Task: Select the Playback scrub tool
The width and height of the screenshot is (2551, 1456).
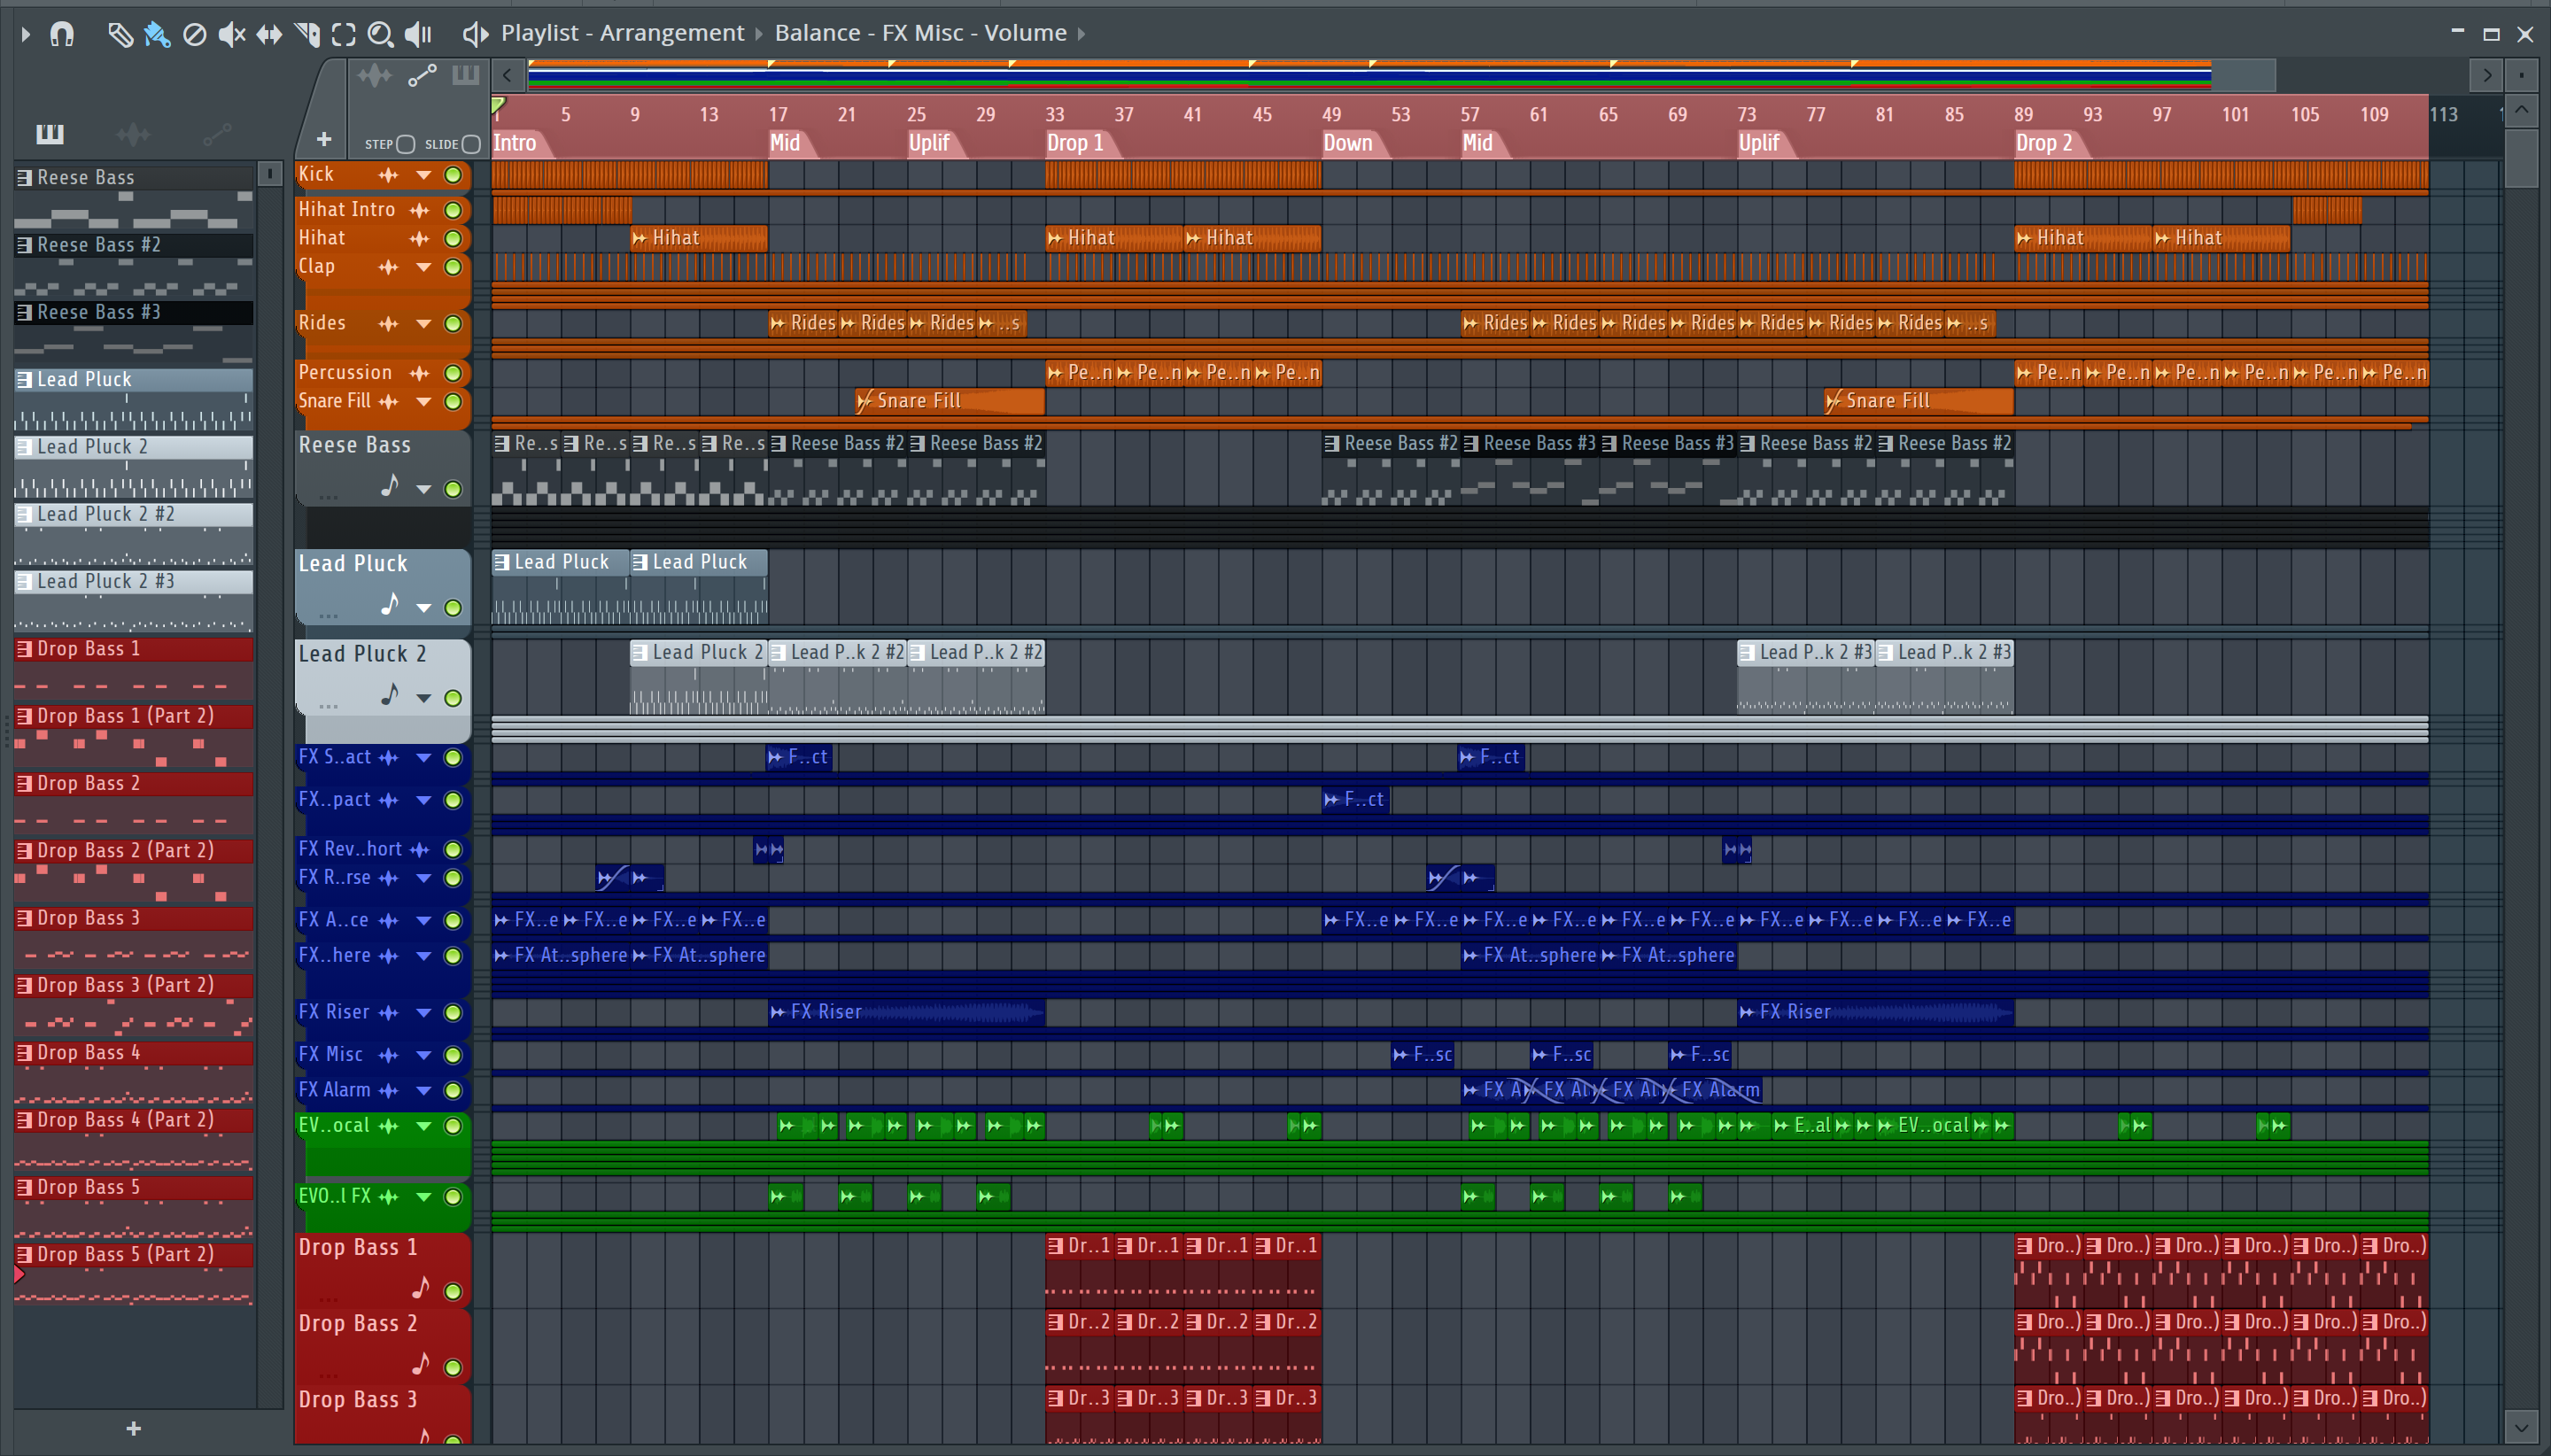Action: point(418,34)
